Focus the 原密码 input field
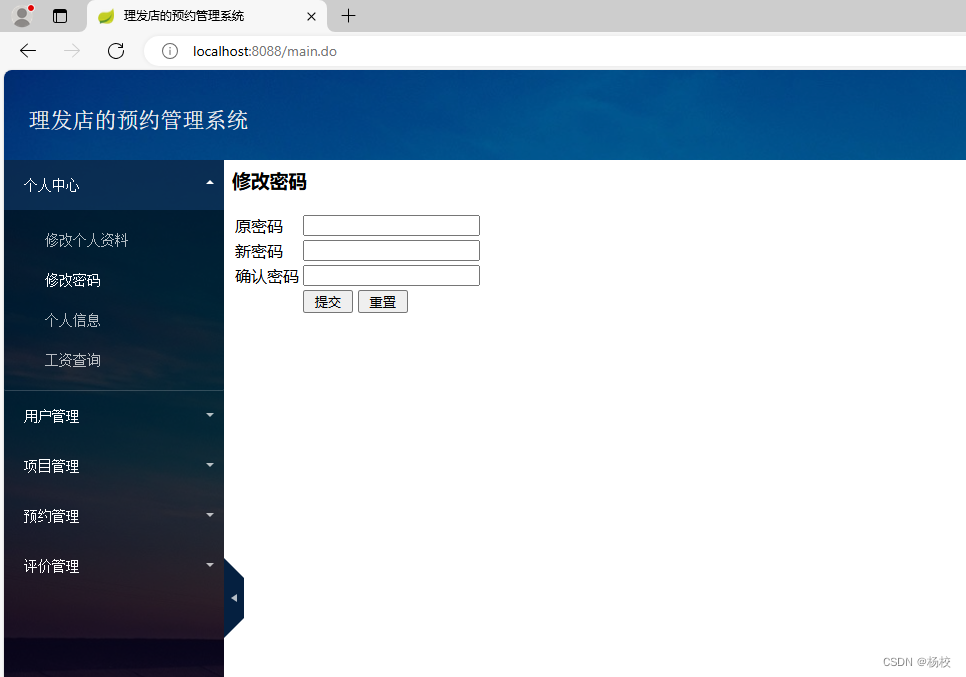966x677 pixels. [x=391, y=225]
